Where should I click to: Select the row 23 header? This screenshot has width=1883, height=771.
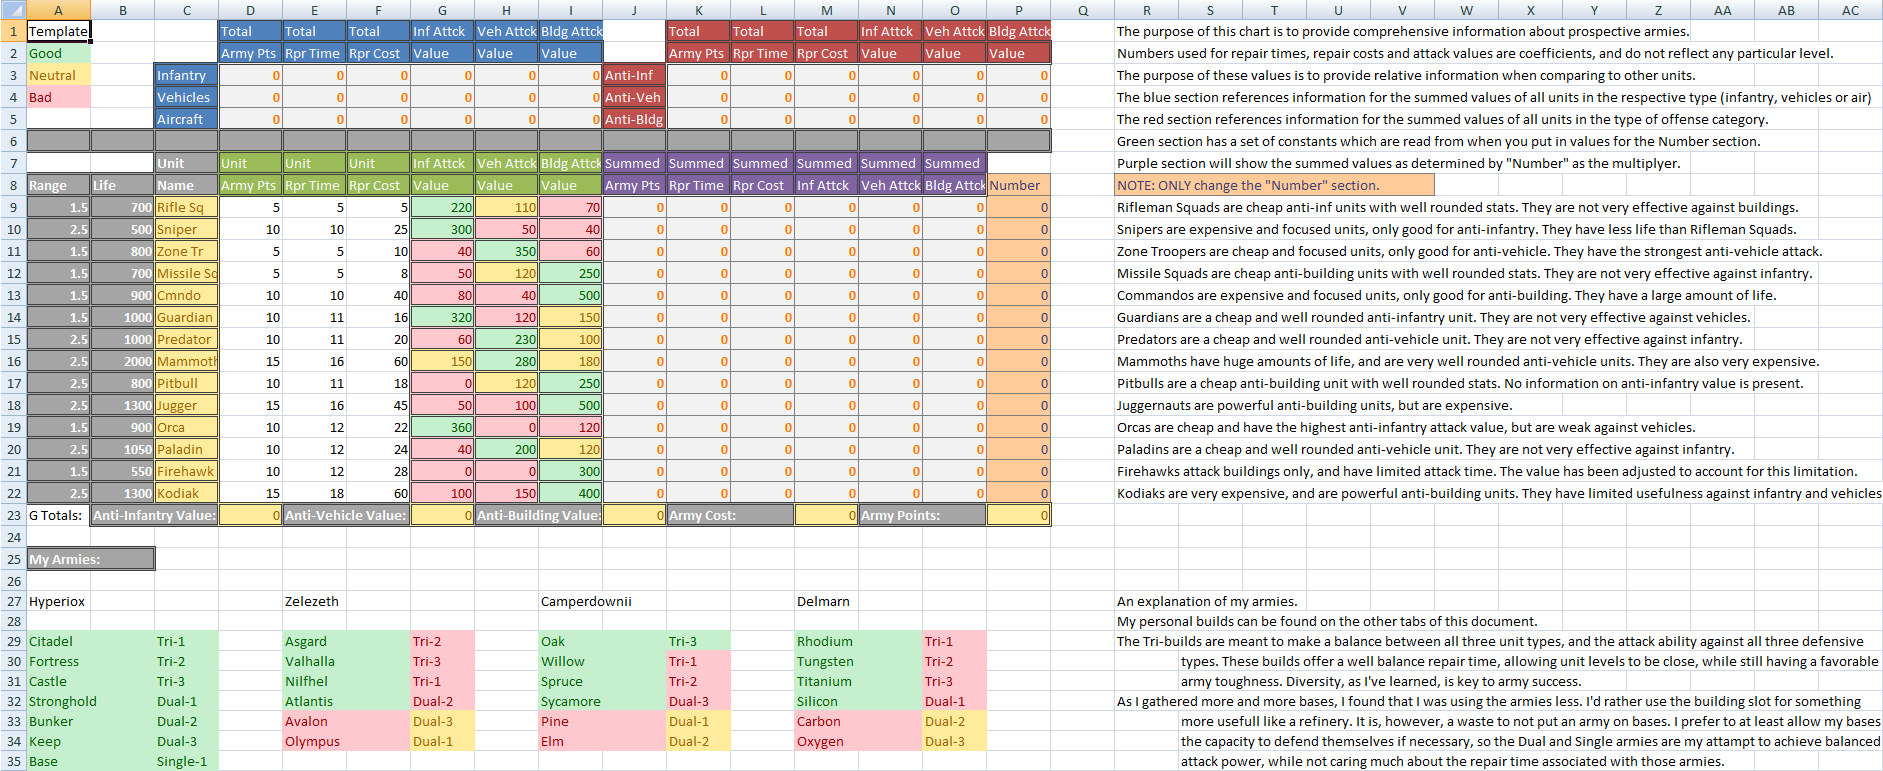[x=13, y=515]
